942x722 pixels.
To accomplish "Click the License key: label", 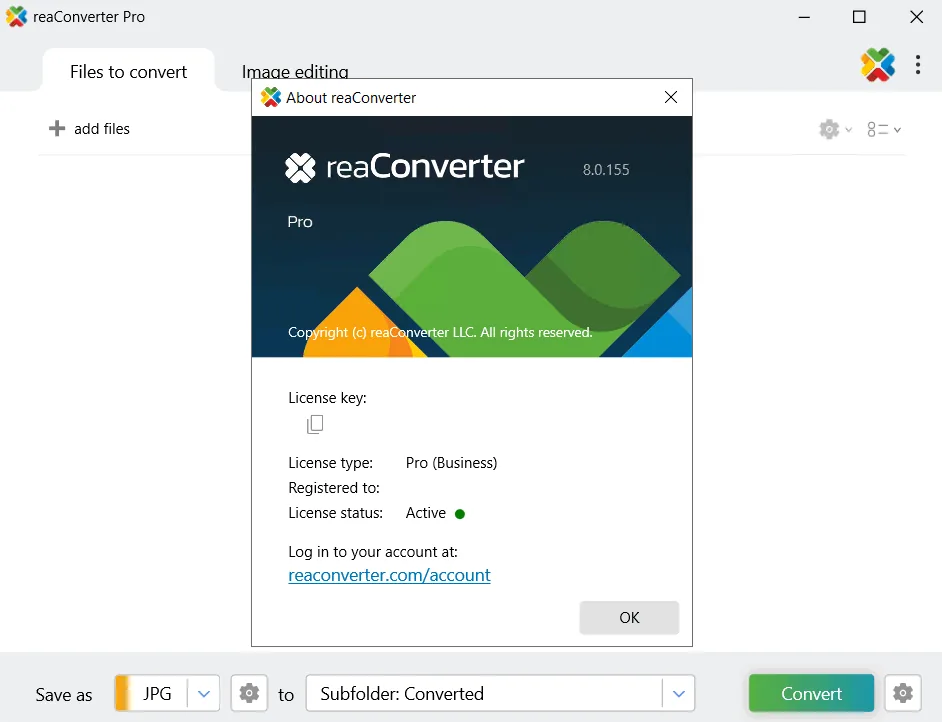I will (327, 398).
